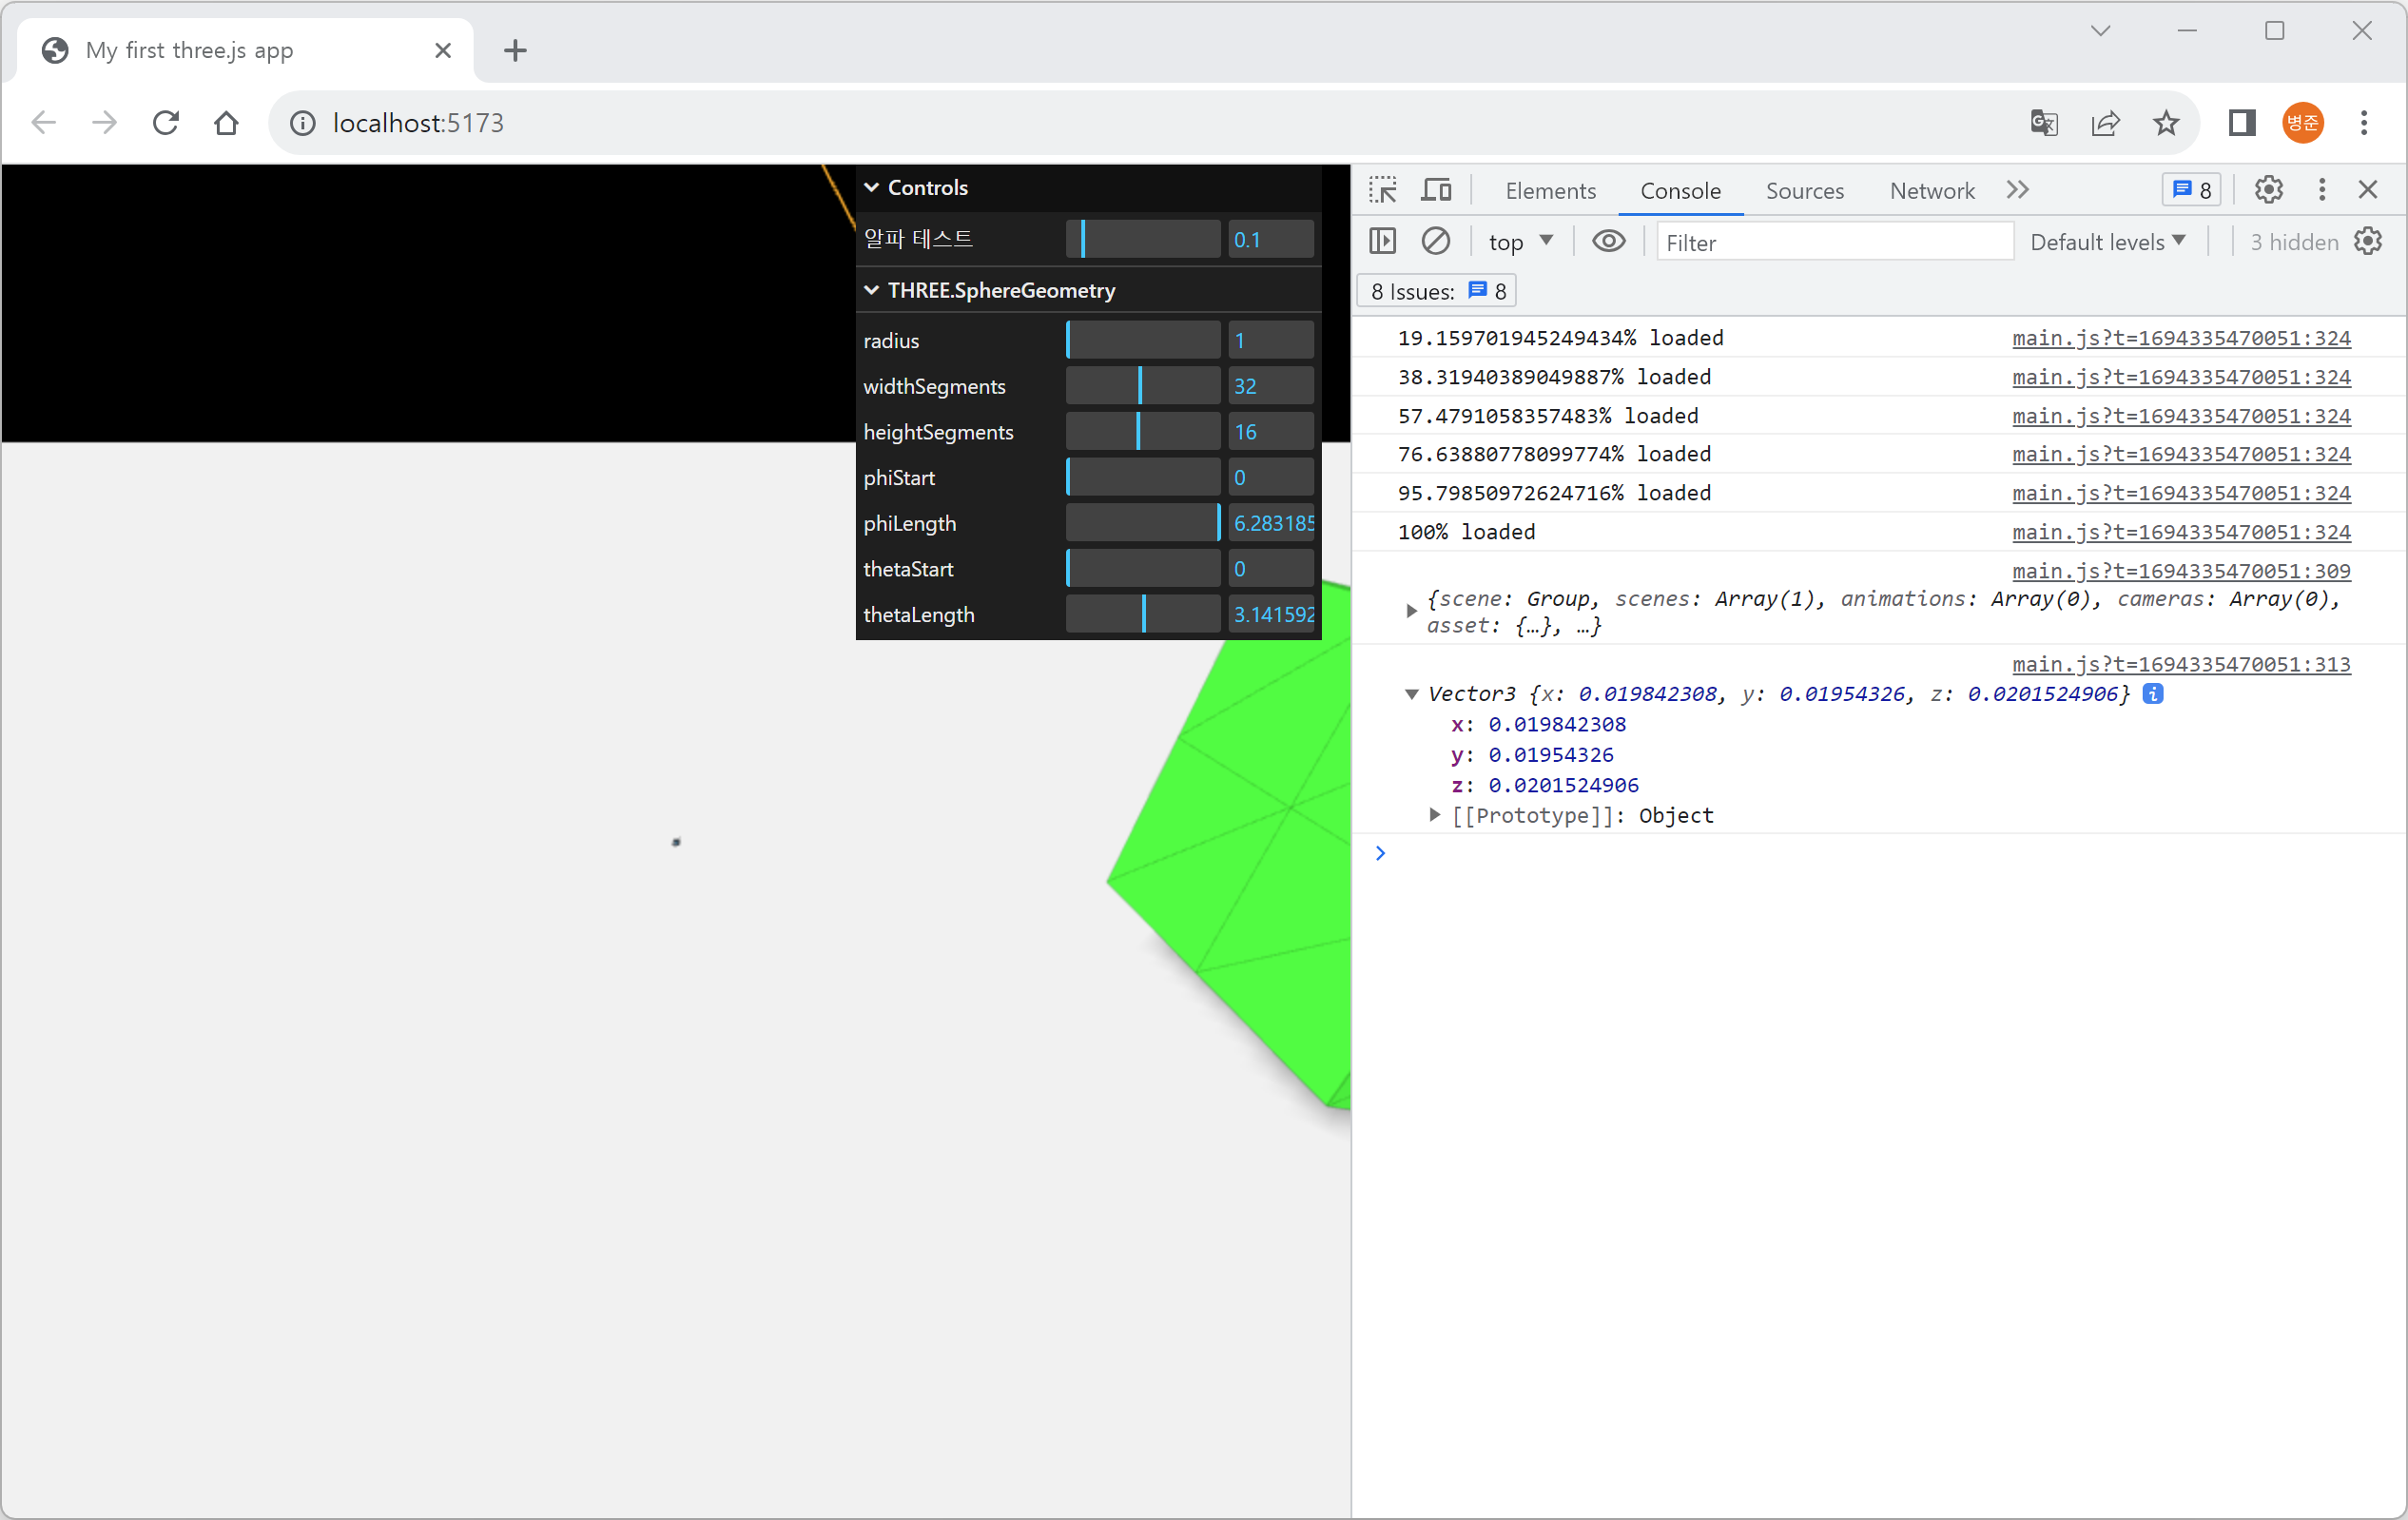Image resolution: width=2408 pixels, height=1520 pixels.
Task: Toggle the device toolbar icon
Action: coord(1436,190)
